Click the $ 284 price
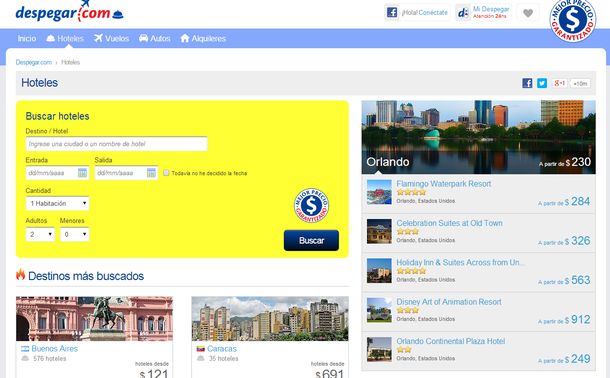The image size is (610, 378). click(x=577, y=201)
